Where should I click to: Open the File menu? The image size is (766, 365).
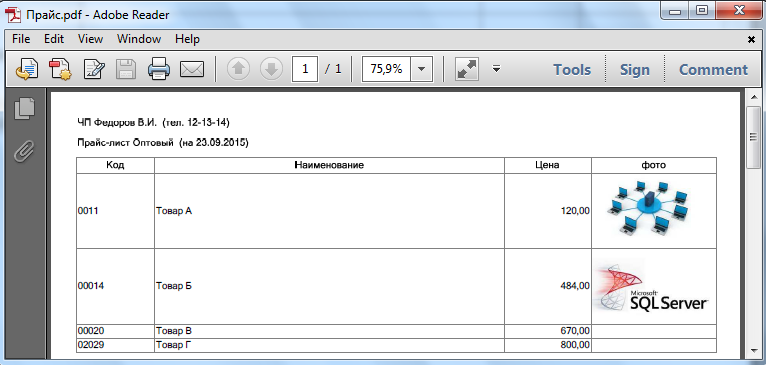(x=21, y=39)
